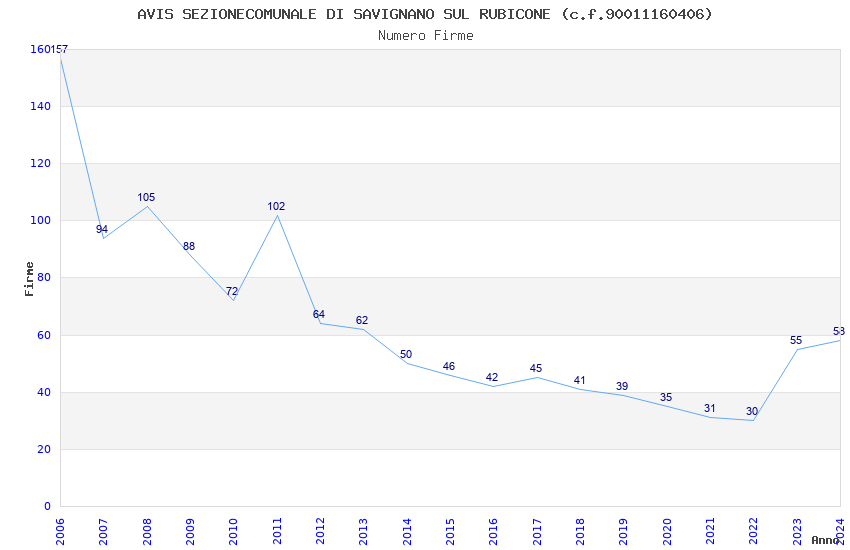Select the data label 46 for 2015
The height and width of the screenshot is (550, 850).
449,366
